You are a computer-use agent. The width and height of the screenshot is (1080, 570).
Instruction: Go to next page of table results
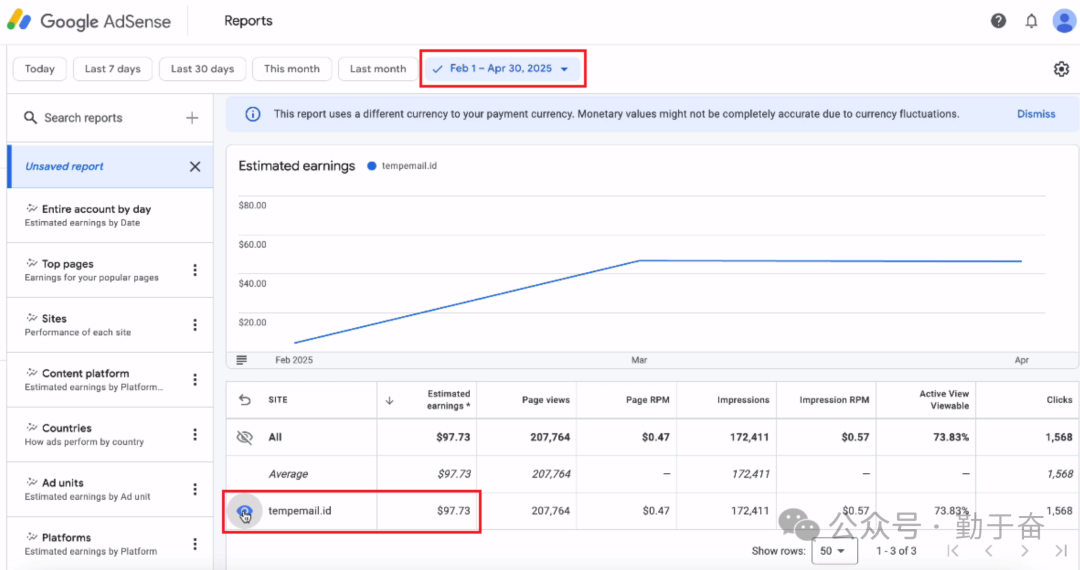1024,551
